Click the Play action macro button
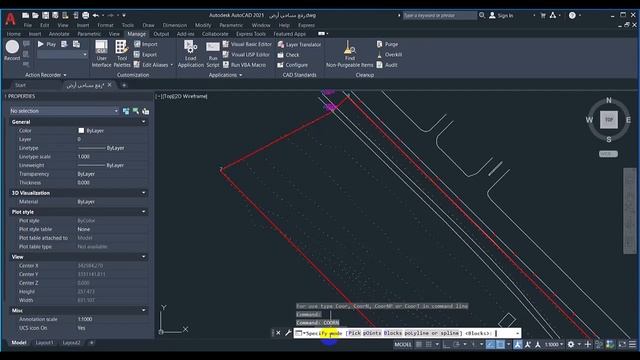The height and width of the screenshot is (360, 640). [x=47, y=44]
